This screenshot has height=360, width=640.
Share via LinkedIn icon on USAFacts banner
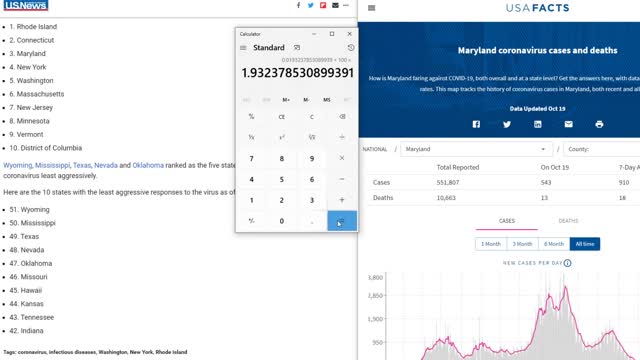(x=538, y=124)
